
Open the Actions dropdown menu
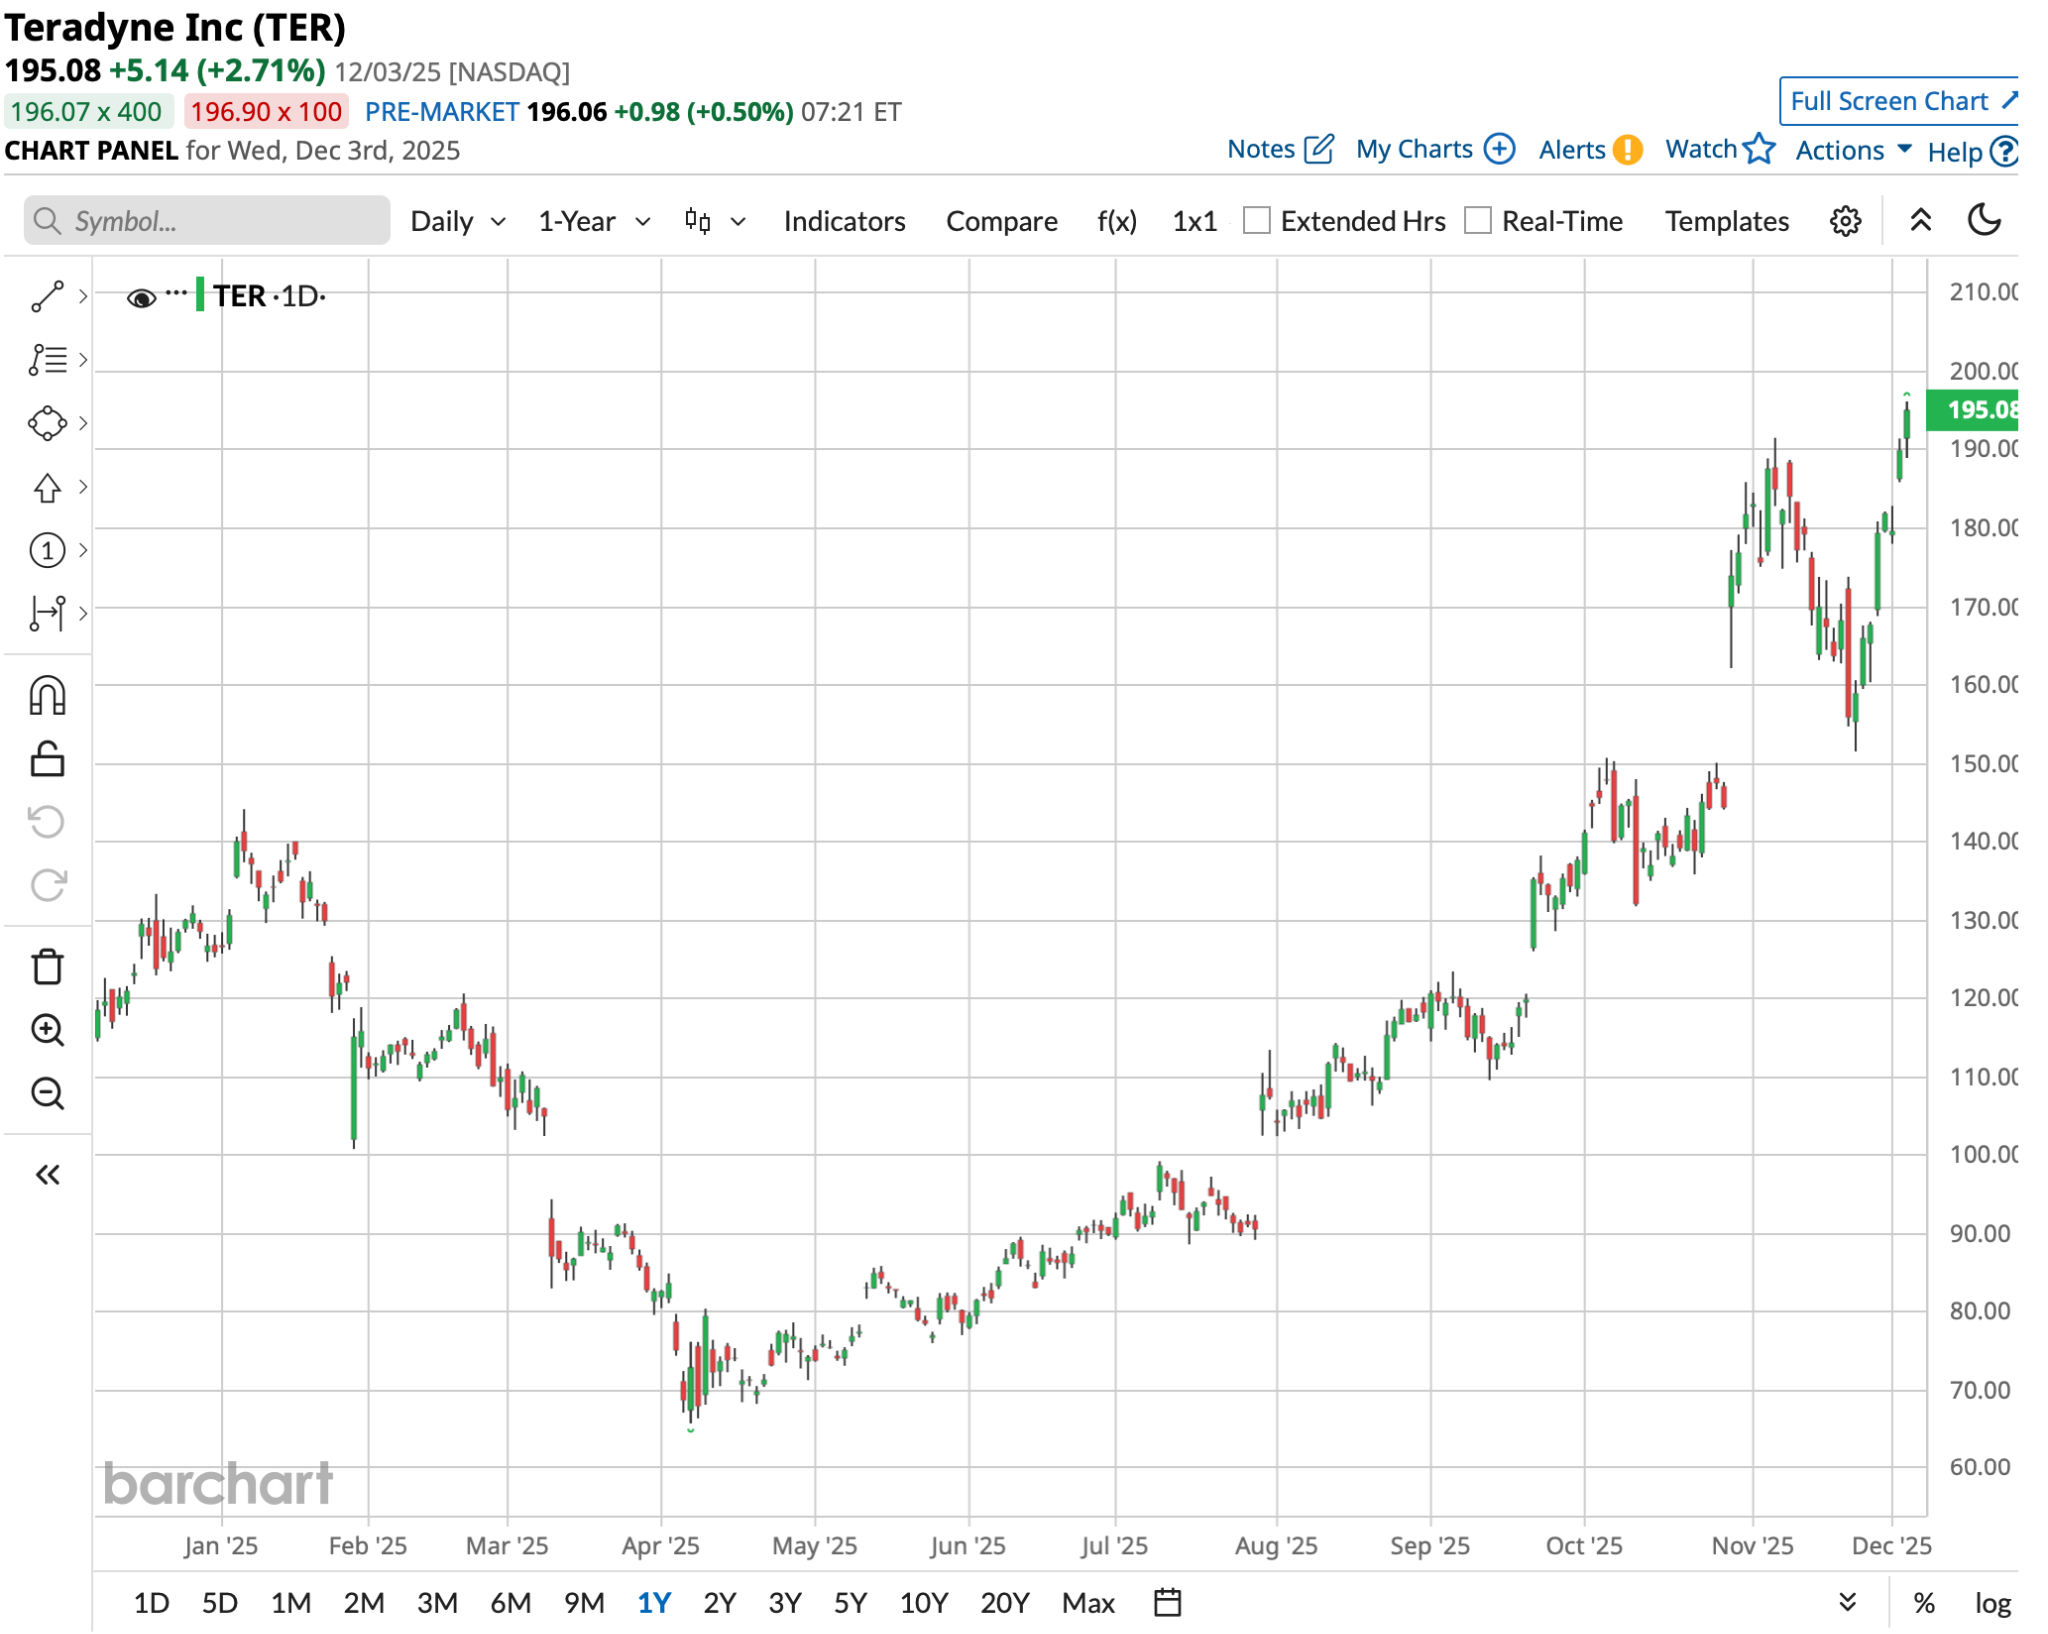(1853, 150)
